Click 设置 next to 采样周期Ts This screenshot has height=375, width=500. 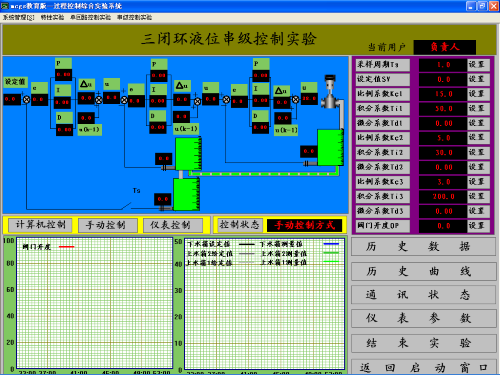click(x=479, y=65)
